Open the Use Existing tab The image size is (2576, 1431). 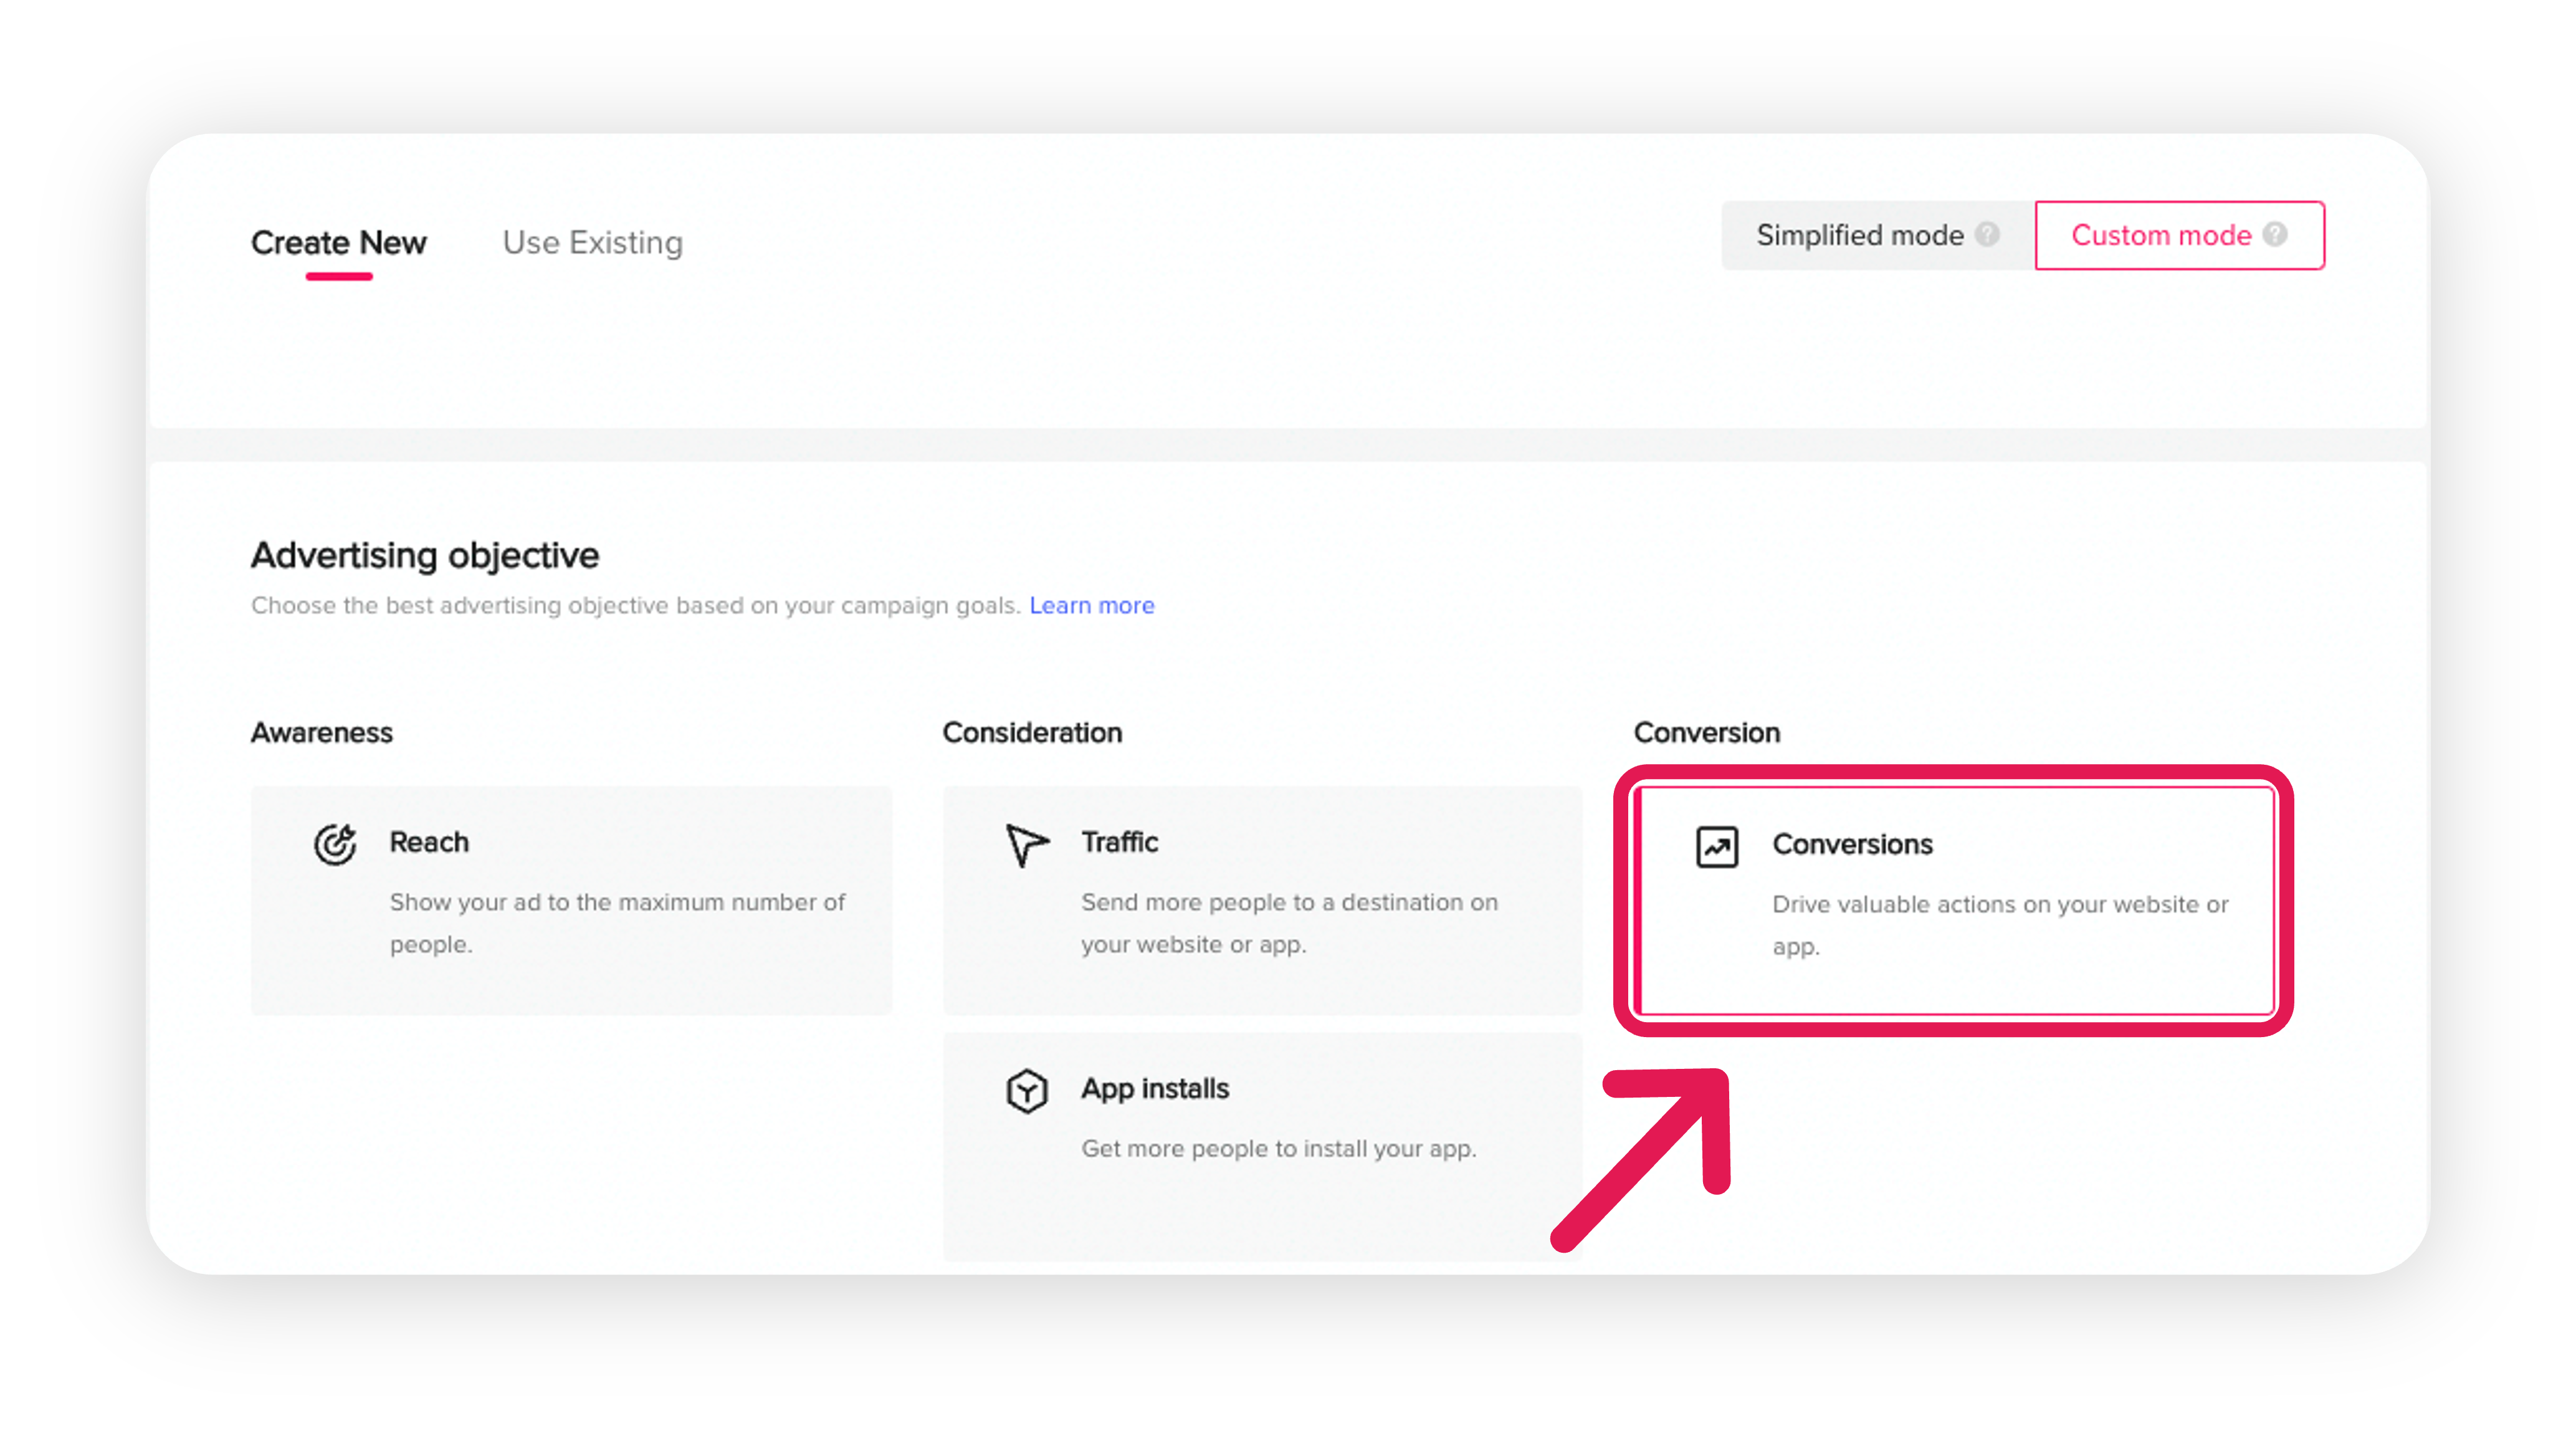(x=593, y=243)
